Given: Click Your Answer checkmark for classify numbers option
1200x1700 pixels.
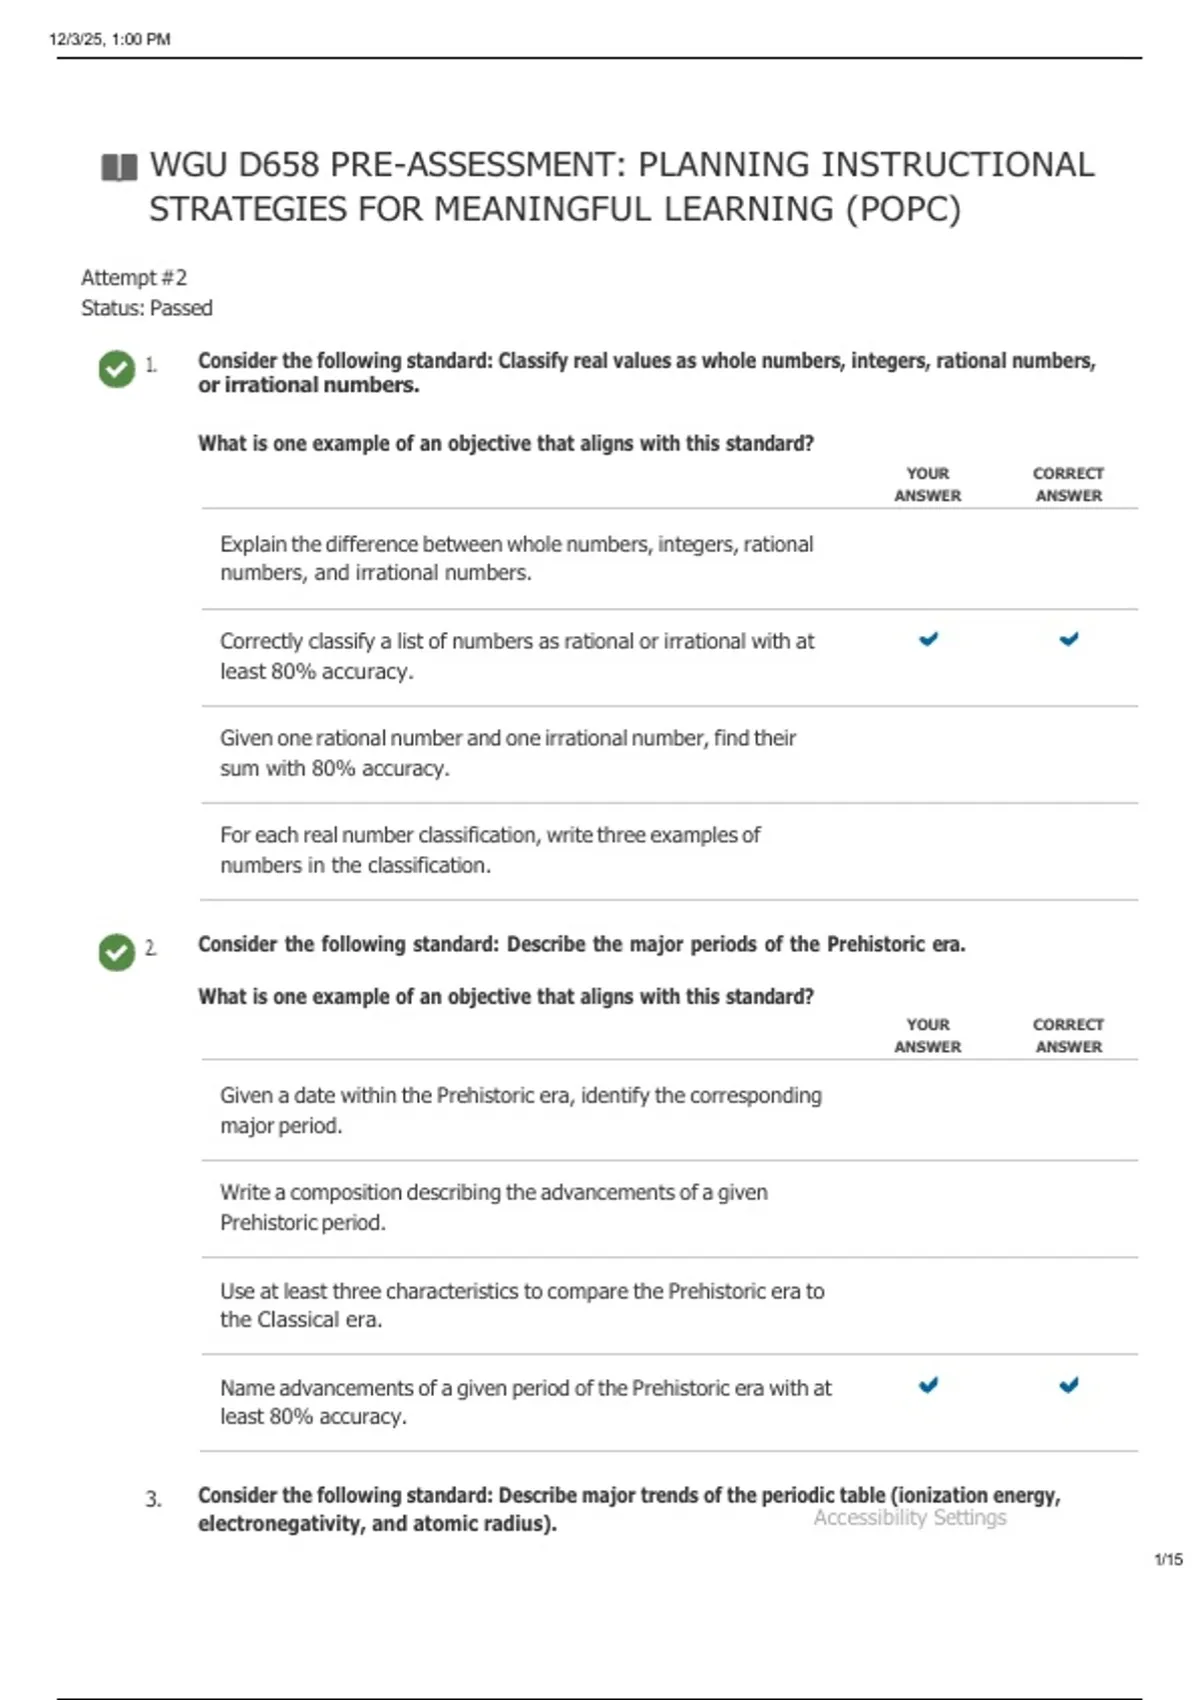Looking at the screenshot, I should [x=928, y=639].
